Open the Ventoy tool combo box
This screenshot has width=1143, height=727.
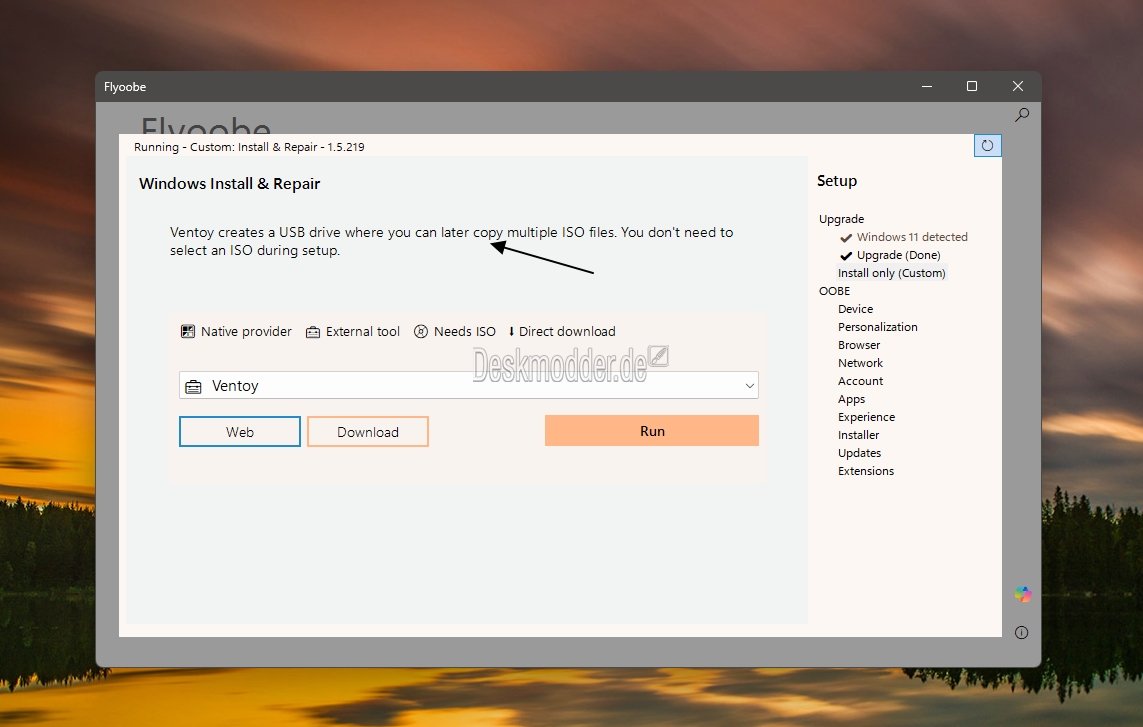coord(469,385)
